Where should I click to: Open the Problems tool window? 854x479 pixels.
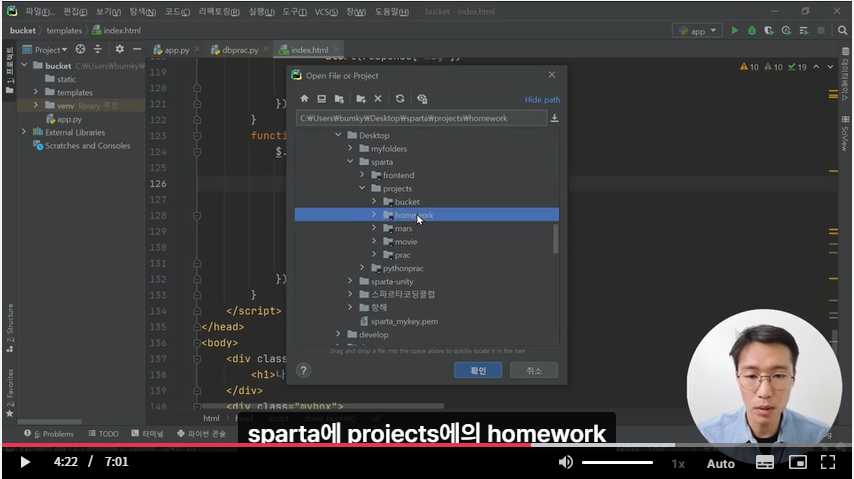point(49,434)
